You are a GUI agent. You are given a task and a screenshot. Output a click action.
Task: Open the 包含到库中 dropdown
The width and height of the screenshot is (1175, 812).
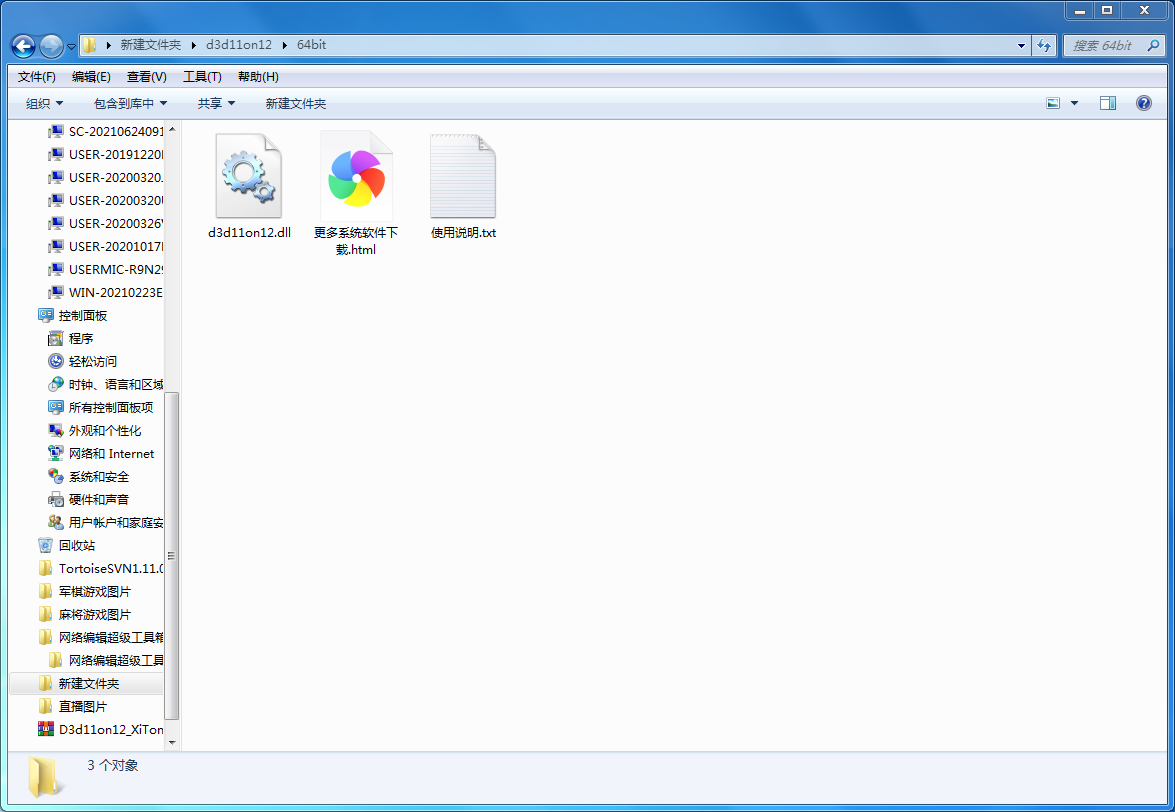130,103
